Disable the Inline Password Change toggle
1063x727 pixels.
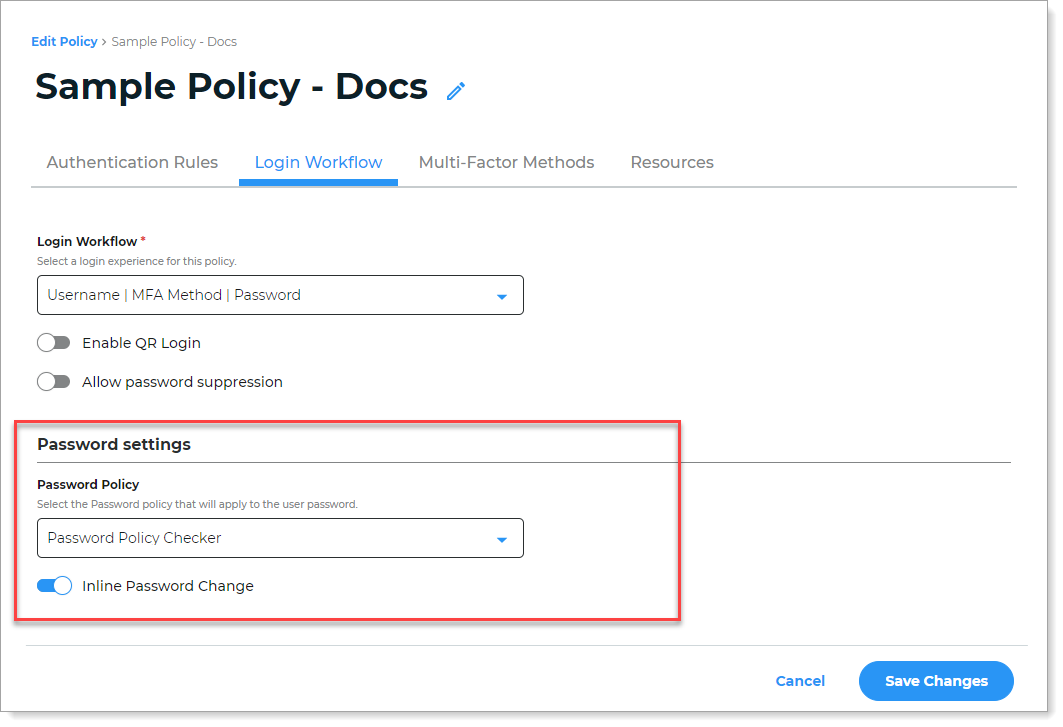coord(54,586)
